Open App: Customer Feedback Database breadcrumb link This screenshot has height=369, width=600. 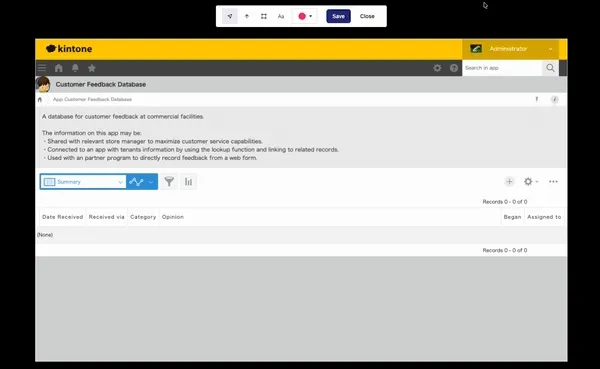(92, 99)
